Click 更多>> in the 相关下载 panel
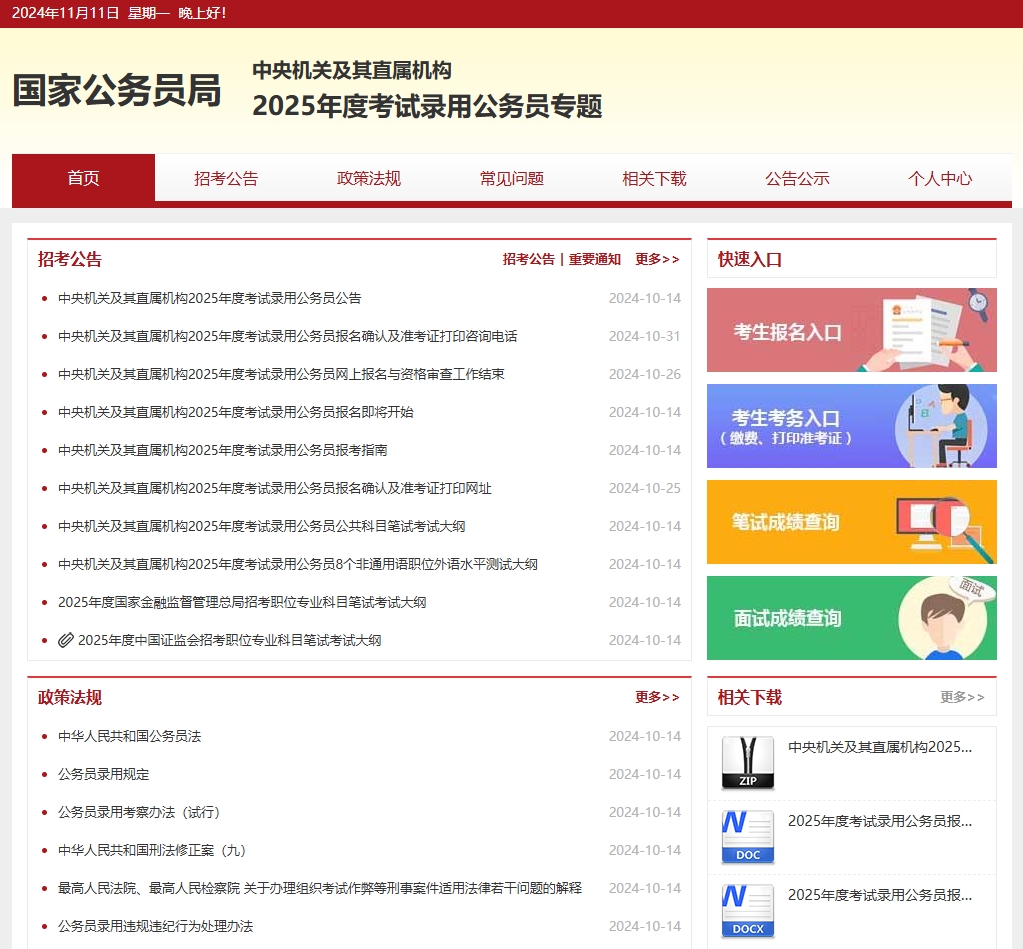Viewport: 1023px width, 949px height. (x=964, y=697)
